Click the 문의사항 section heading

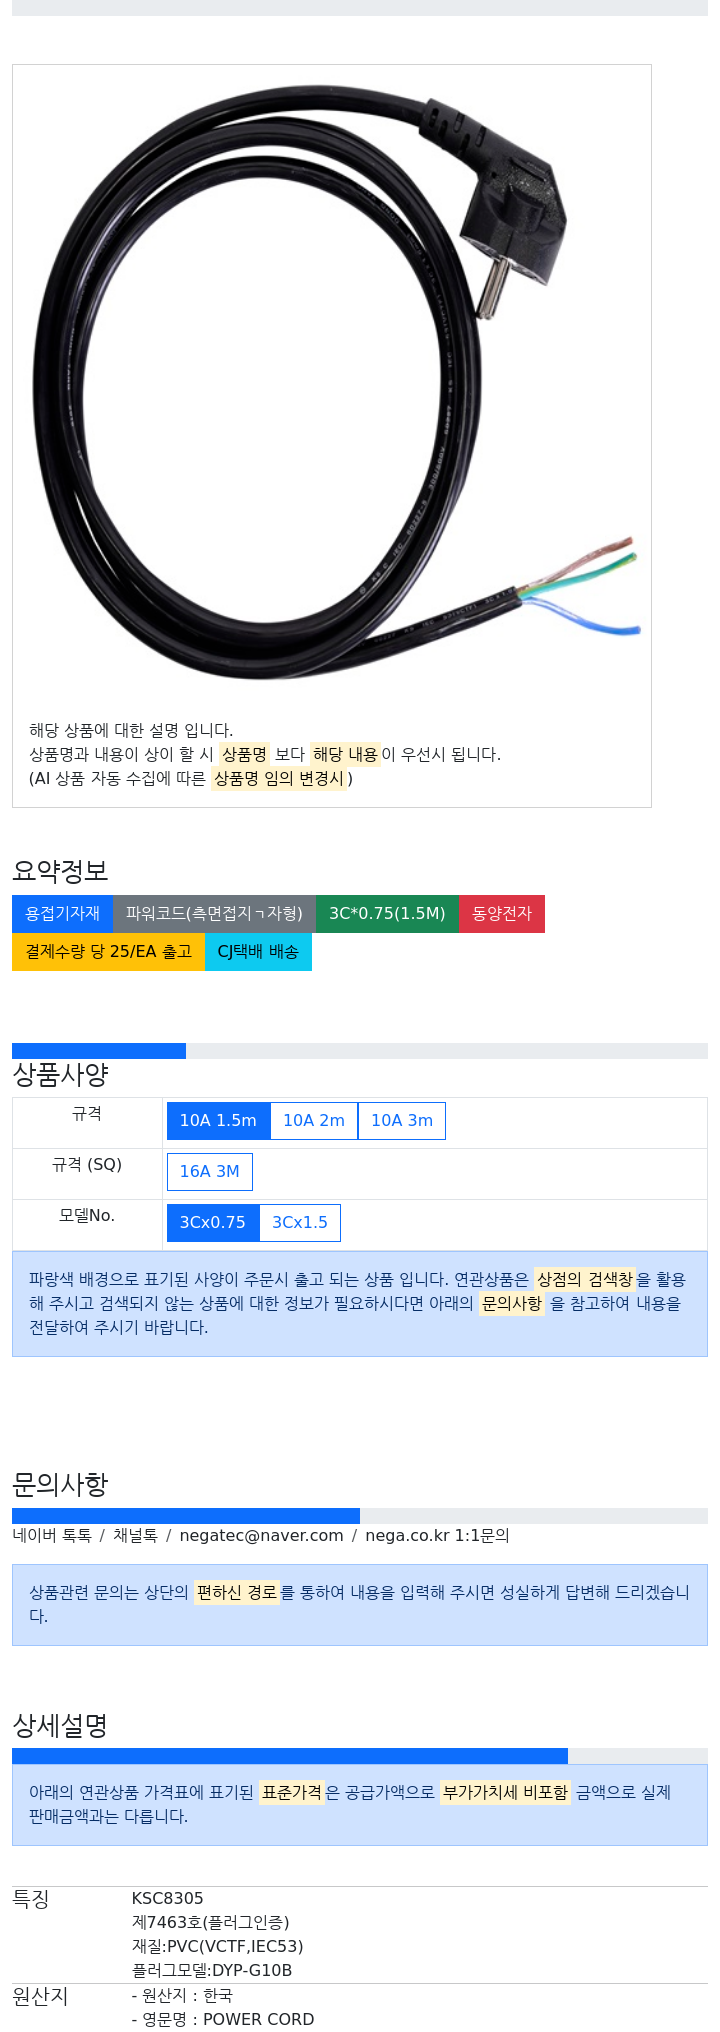[60, 1485]
